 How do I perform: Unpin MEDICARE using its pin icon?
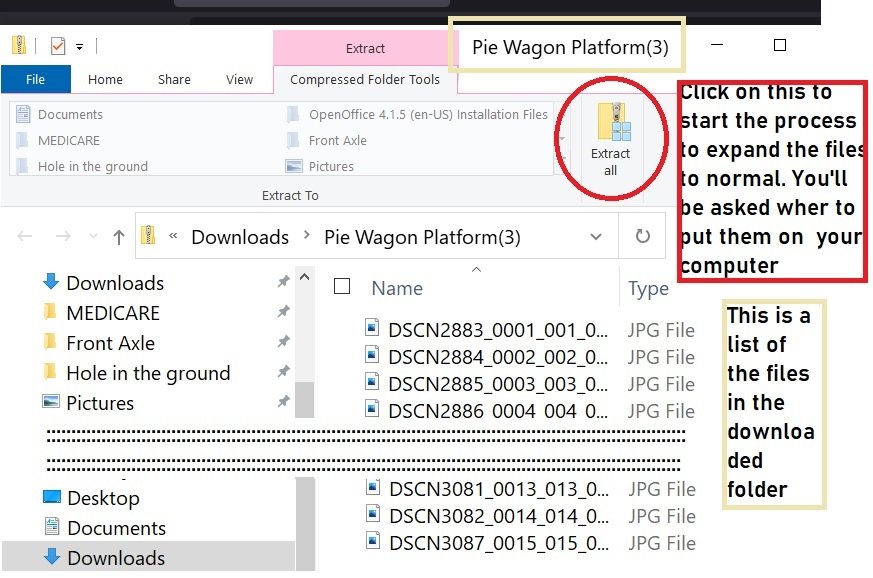tap(283, 313)
